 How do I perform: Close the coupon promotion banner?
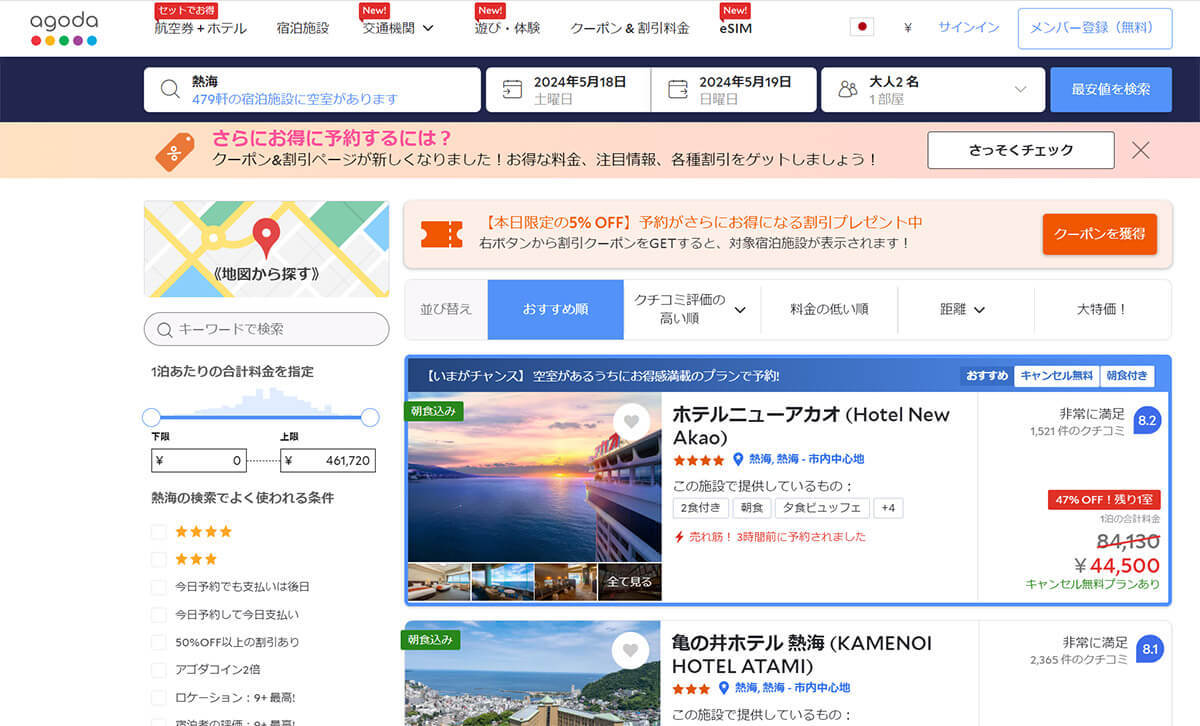click(1141, 150)
